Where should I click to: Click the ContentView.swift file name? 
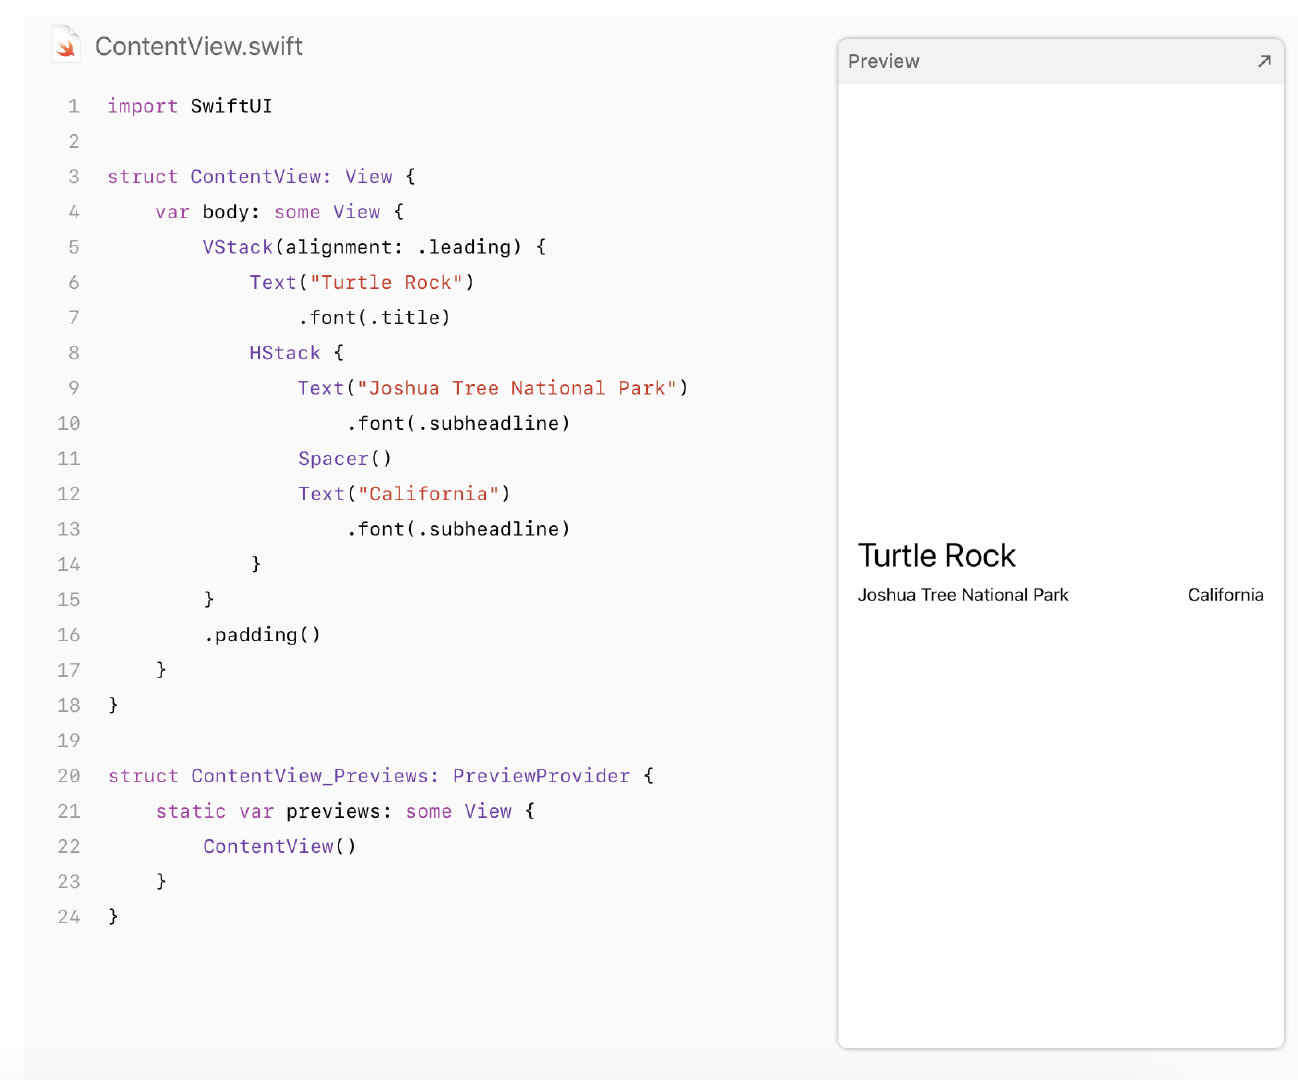point(199,46)
